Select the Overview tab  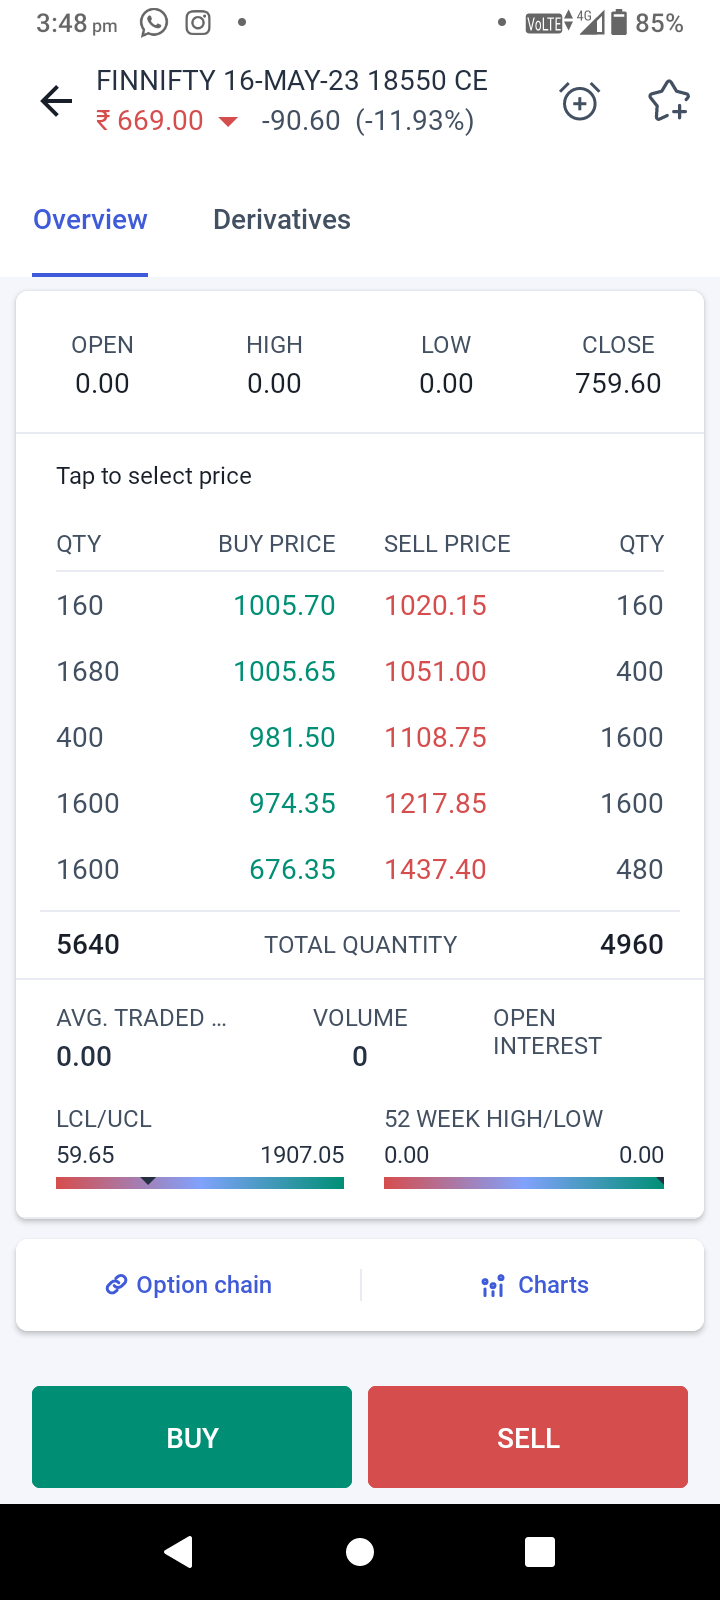pos(90,220)
